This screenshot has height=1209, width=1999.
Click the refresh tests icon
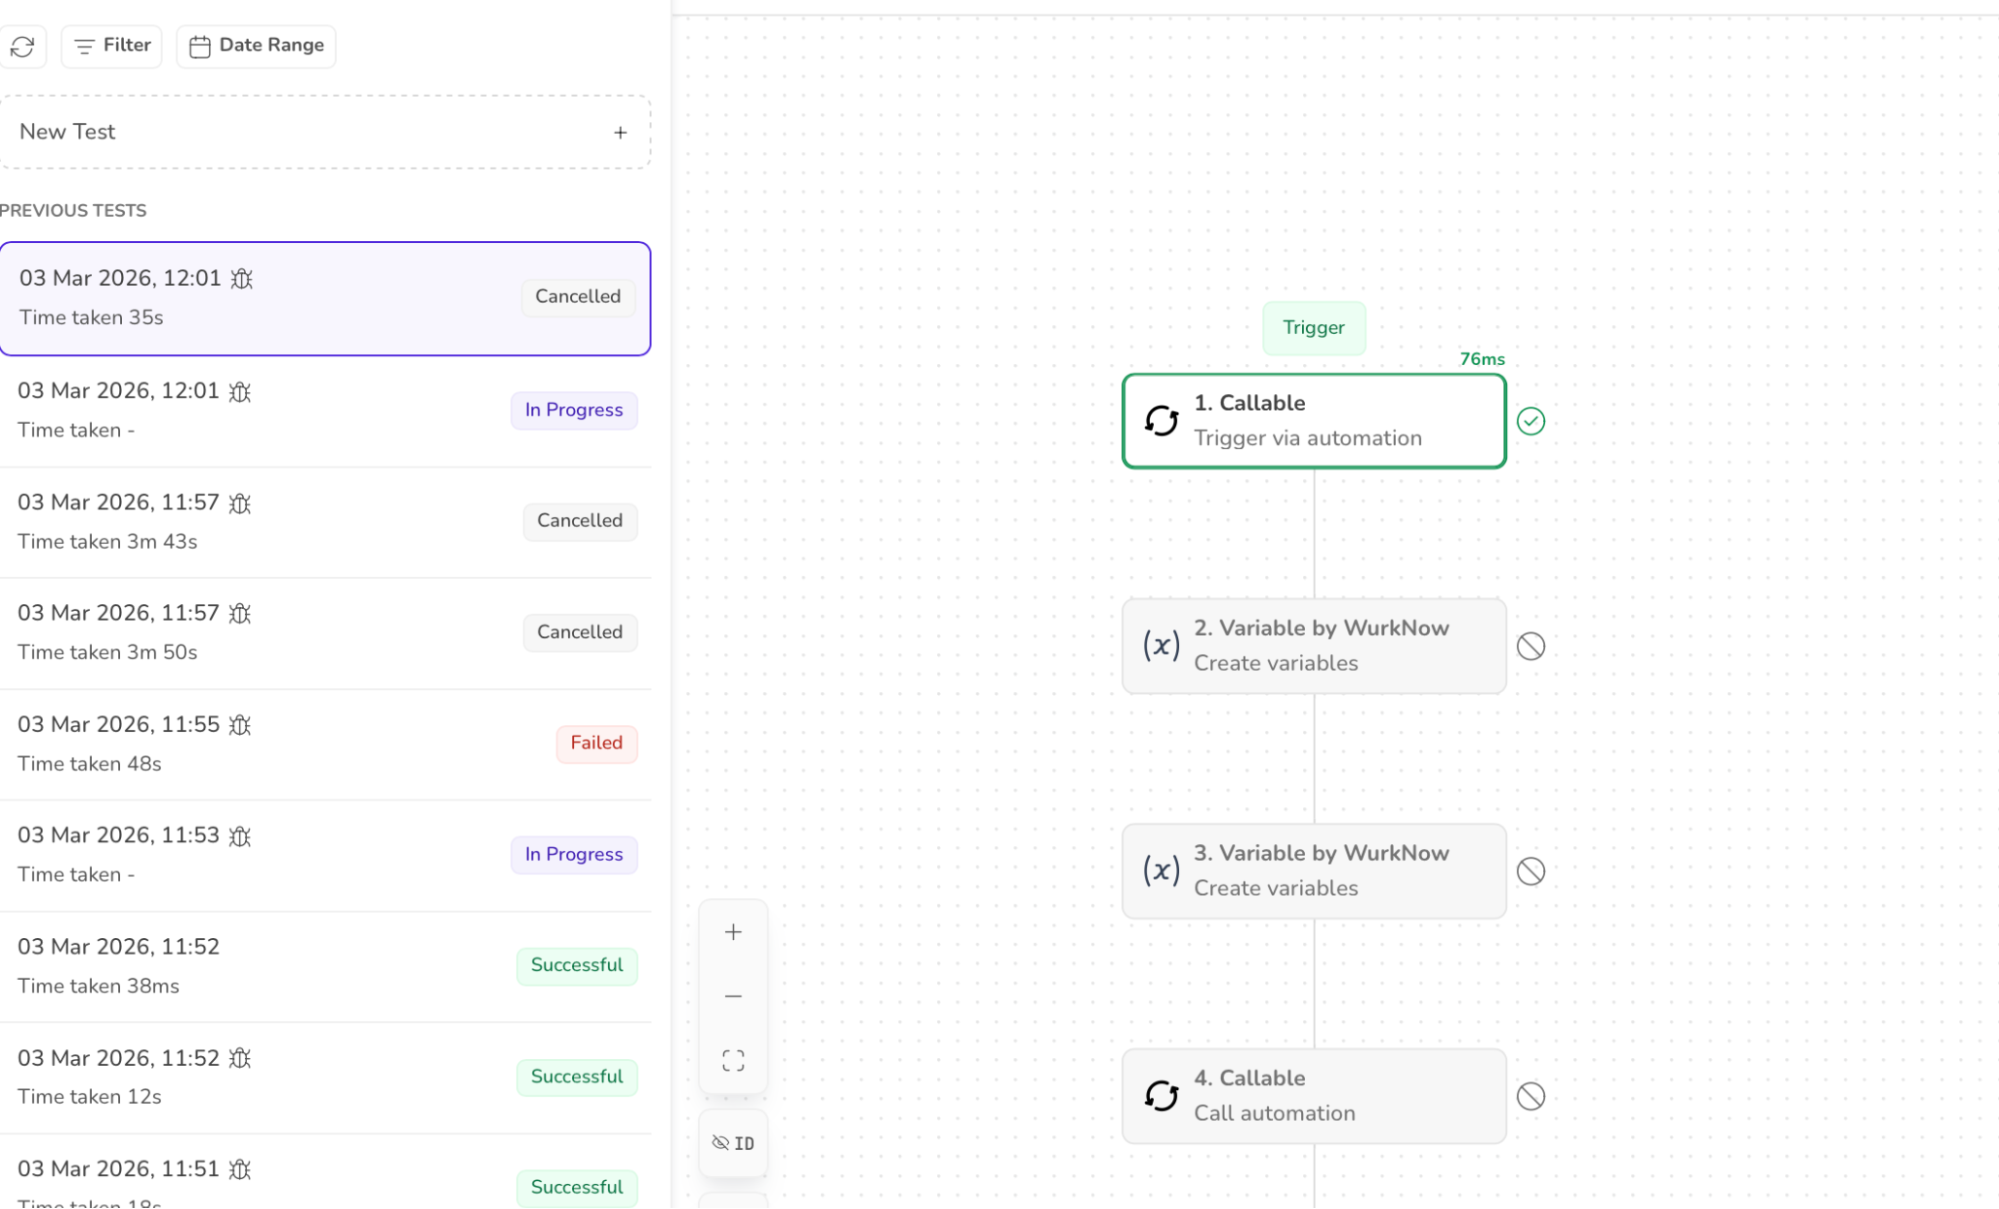(x=22, y=46)
